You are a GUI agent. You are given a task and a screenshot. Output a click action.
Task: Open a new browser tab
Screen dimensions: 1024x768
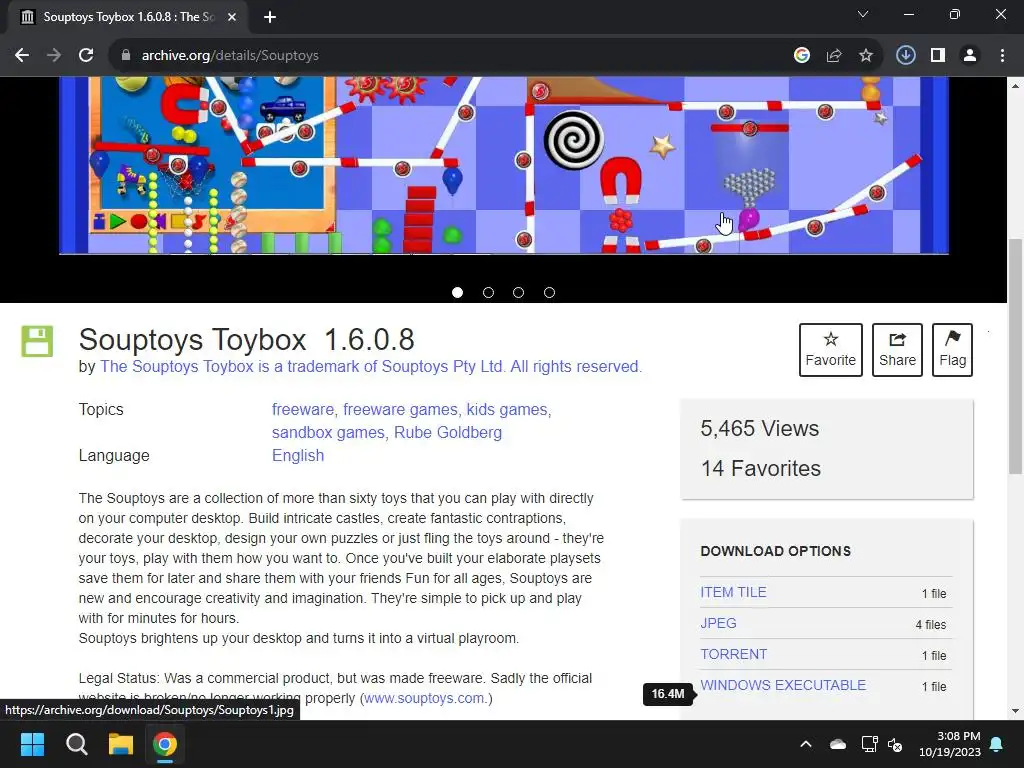270,17
